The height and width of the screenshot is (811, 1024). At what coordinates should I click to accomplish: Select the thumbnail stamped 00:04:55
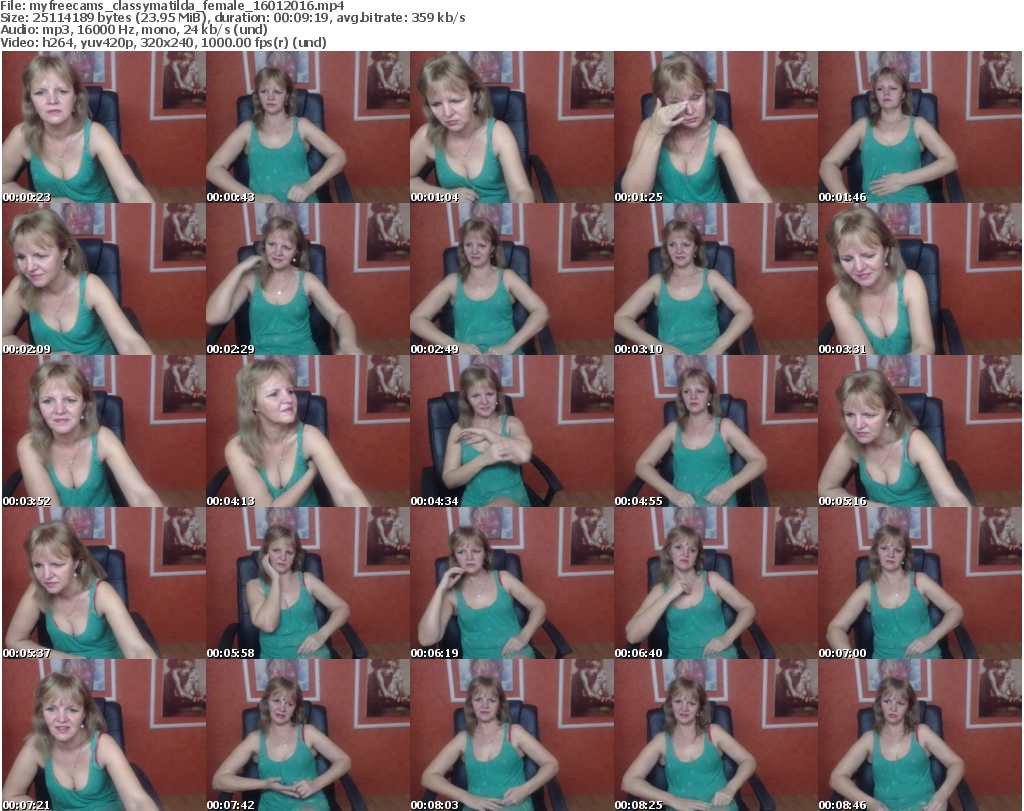pos(716,431)
